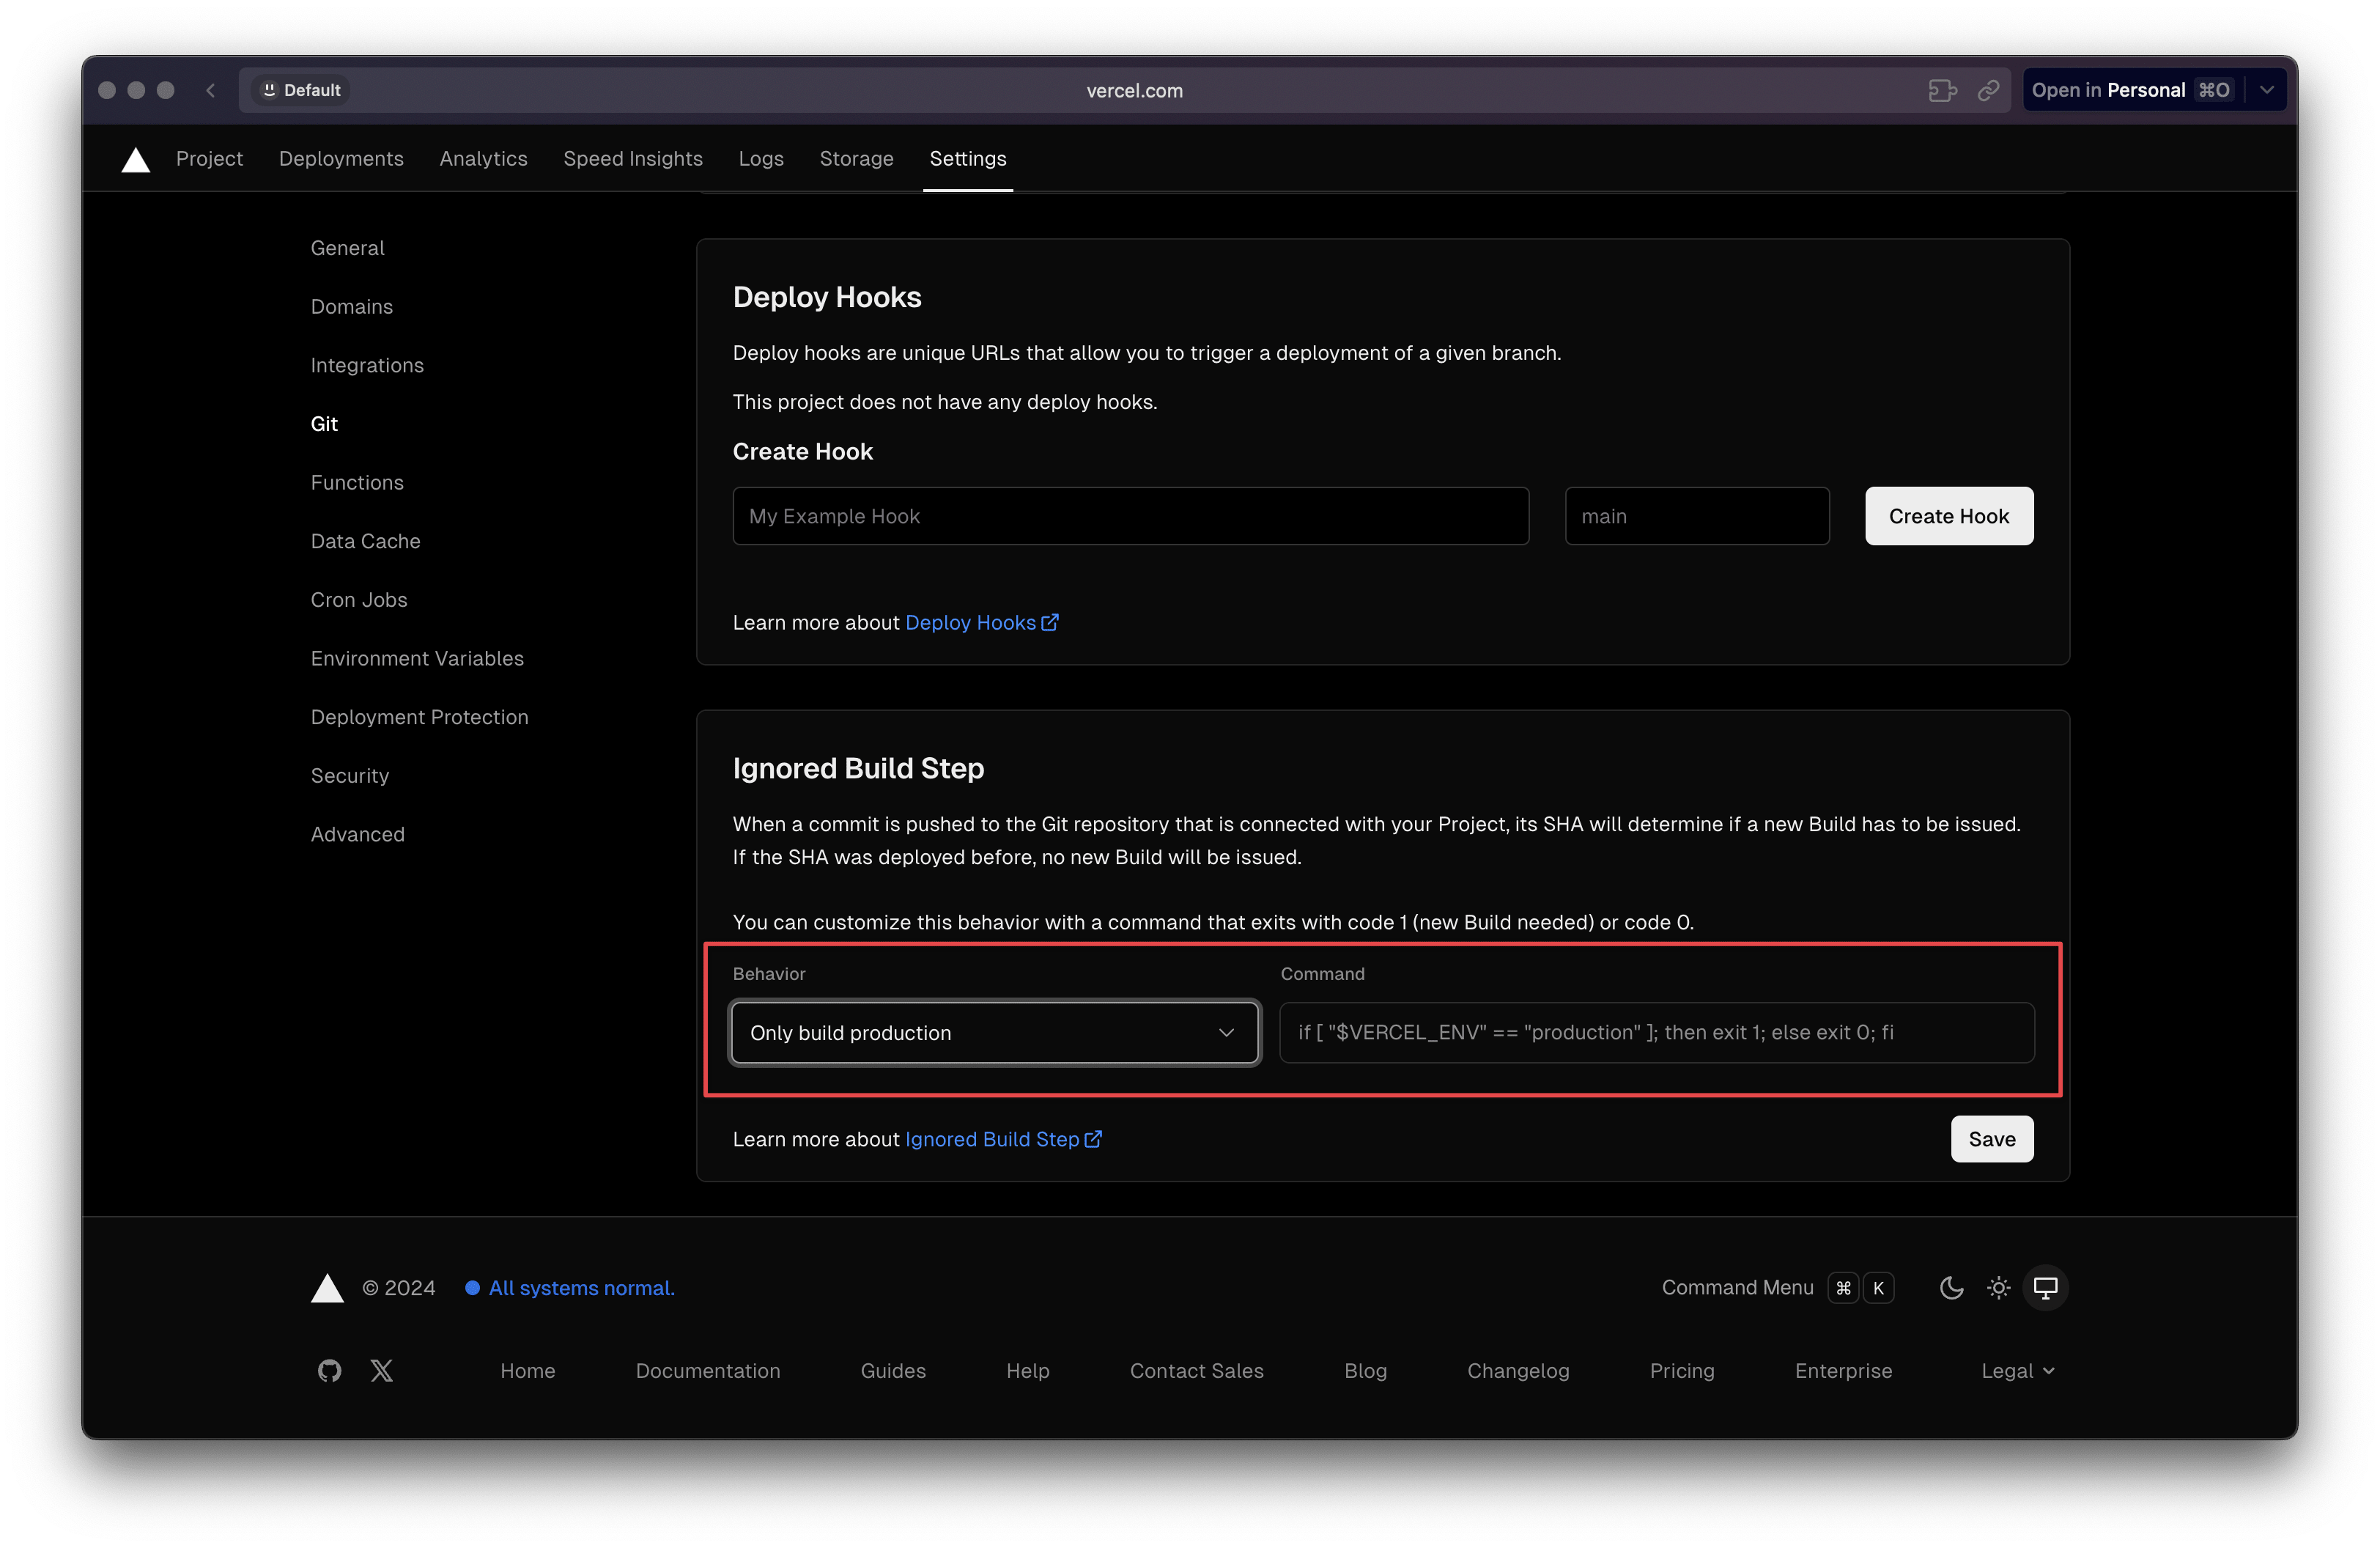Open the X social icon in footer
This screenshot has width=2380, height=1548.
pyautogui.click(x=382, y=1370)
